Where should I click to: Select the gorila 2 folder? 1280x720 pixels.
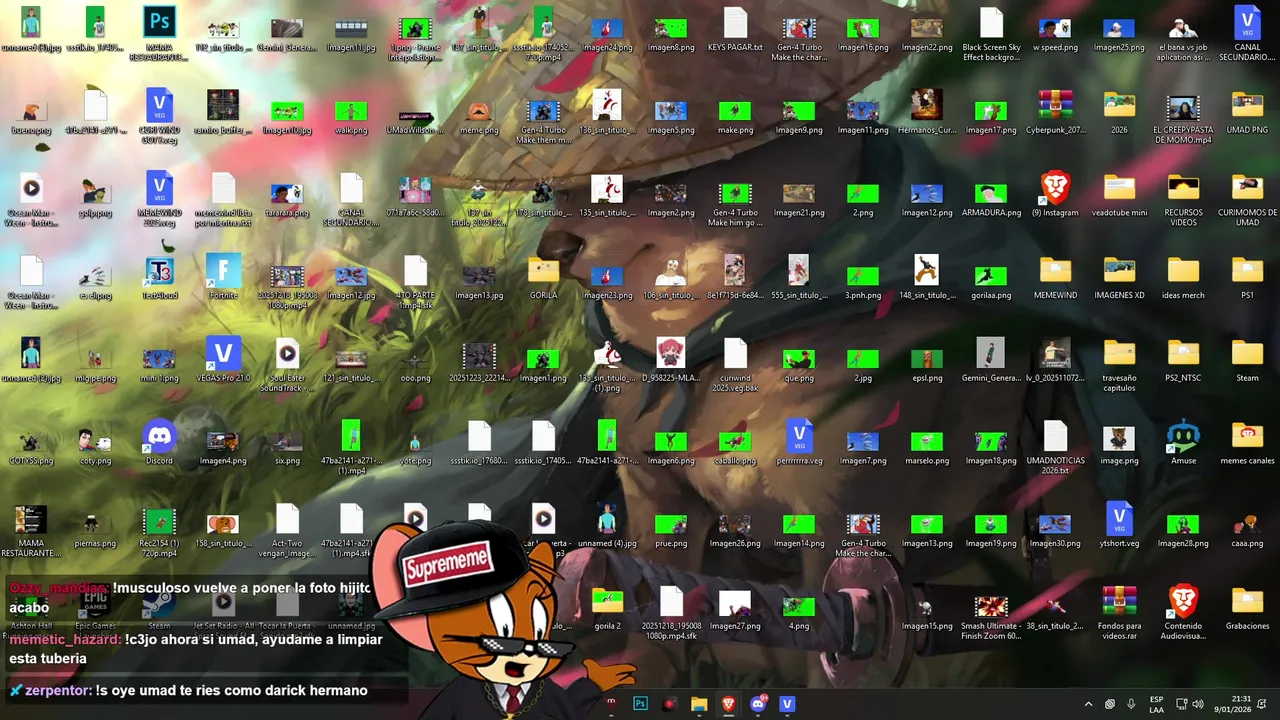[607, 608]
